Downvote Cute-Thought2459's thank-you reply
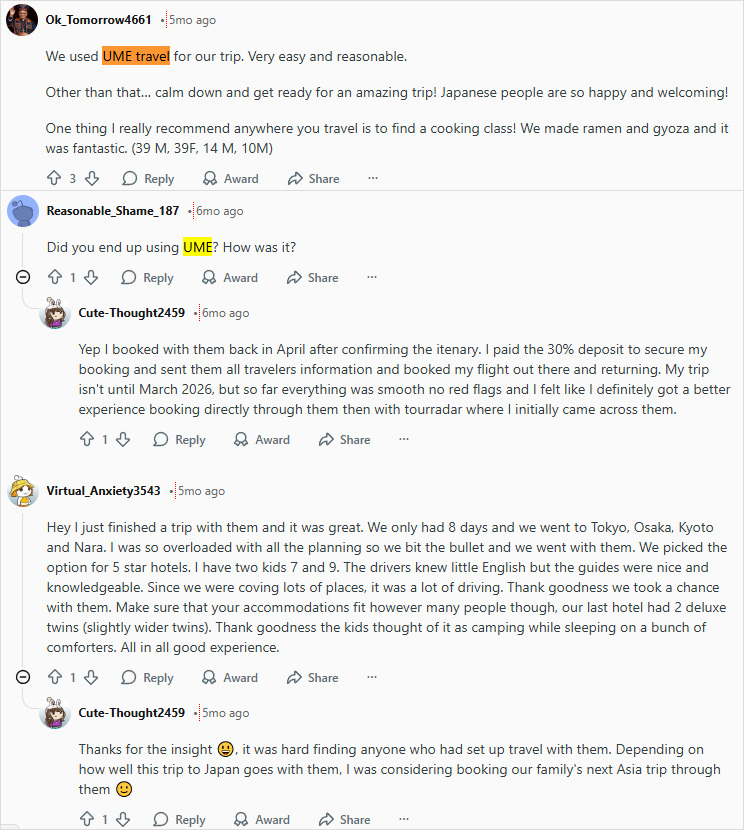 pyautogui.click(x=124, y=819)
